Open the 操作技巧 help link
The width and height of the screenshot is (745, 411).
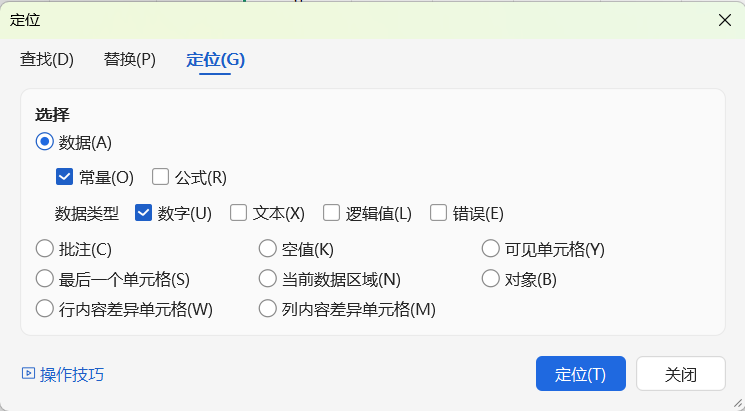click(x=63, y=374)
